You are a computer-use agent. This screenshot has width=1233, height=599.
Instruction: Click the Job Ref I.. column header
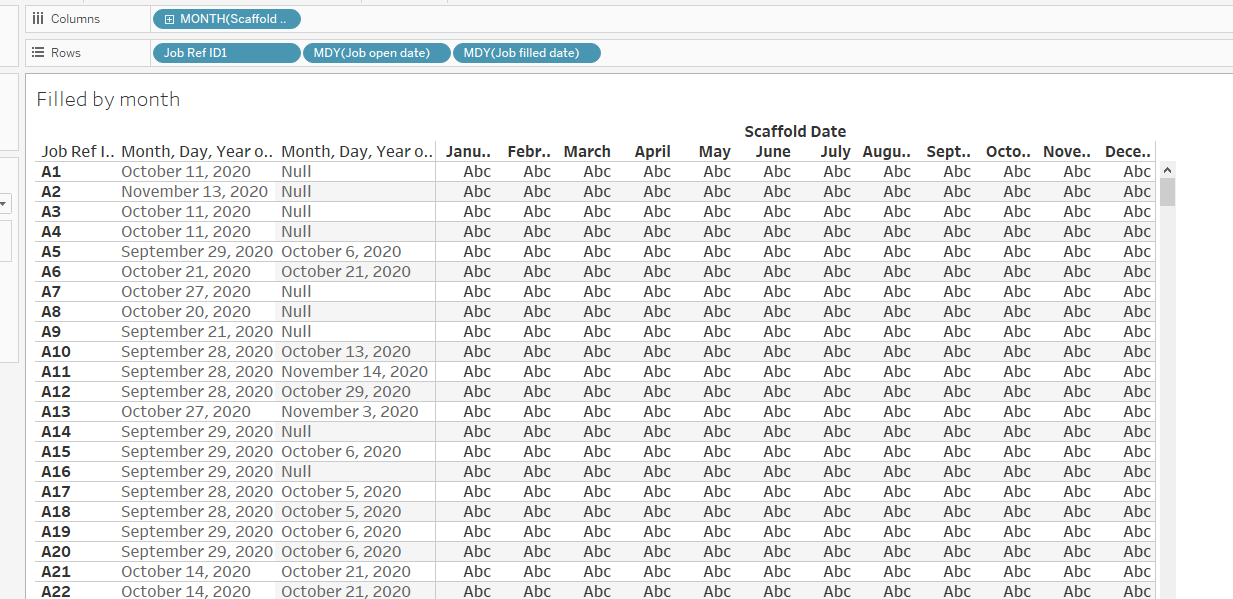coord(74,151)
